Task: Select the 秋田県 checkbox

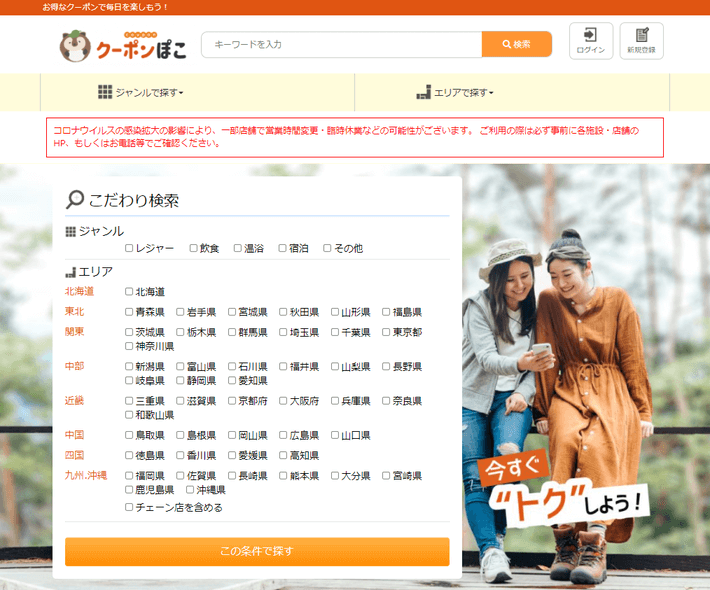Action: point(283,312)
